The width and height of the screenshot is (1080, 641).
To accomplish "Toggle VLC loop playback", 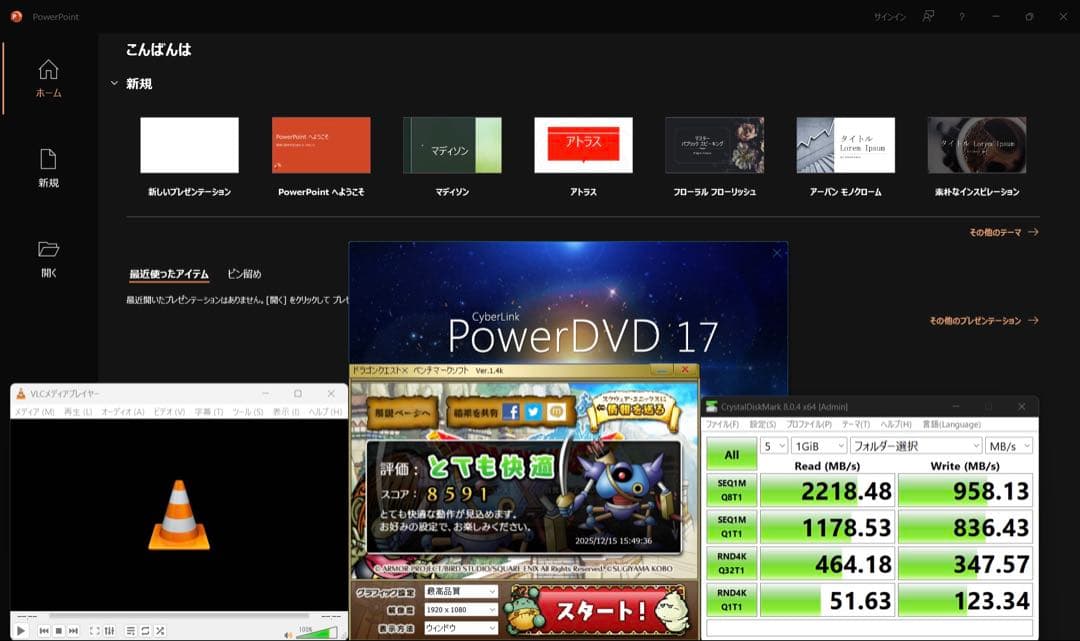I will click(x=146, y=630).
